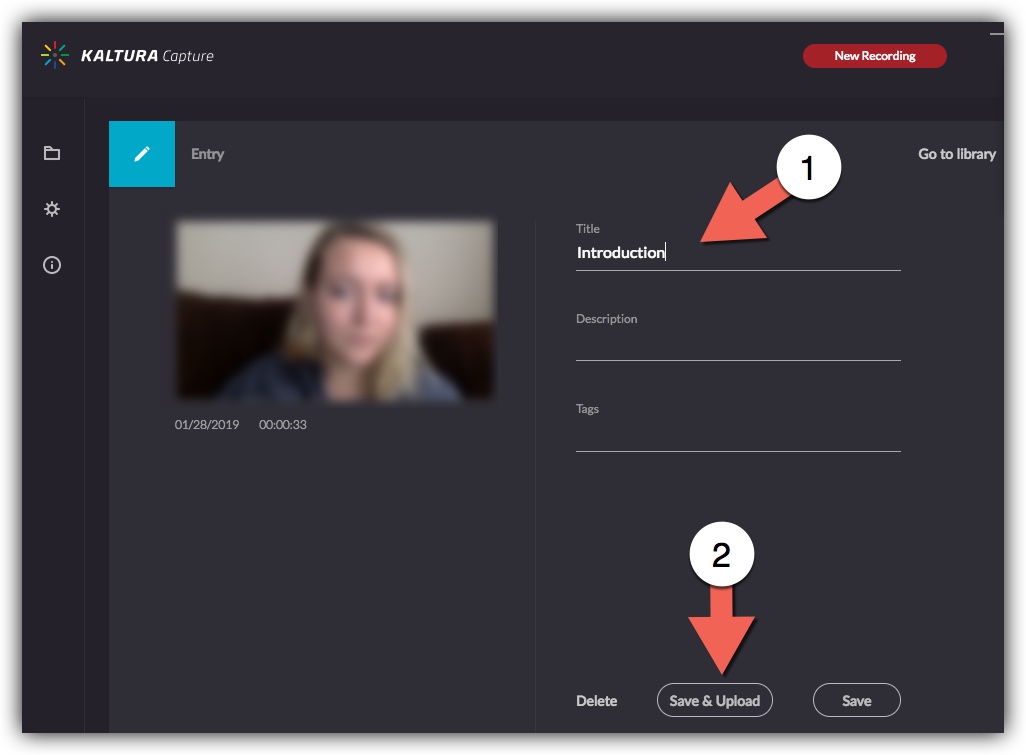Switch to the Entry tab label
The width and height of the screenshot is (1026, 755).
(208, 154)
